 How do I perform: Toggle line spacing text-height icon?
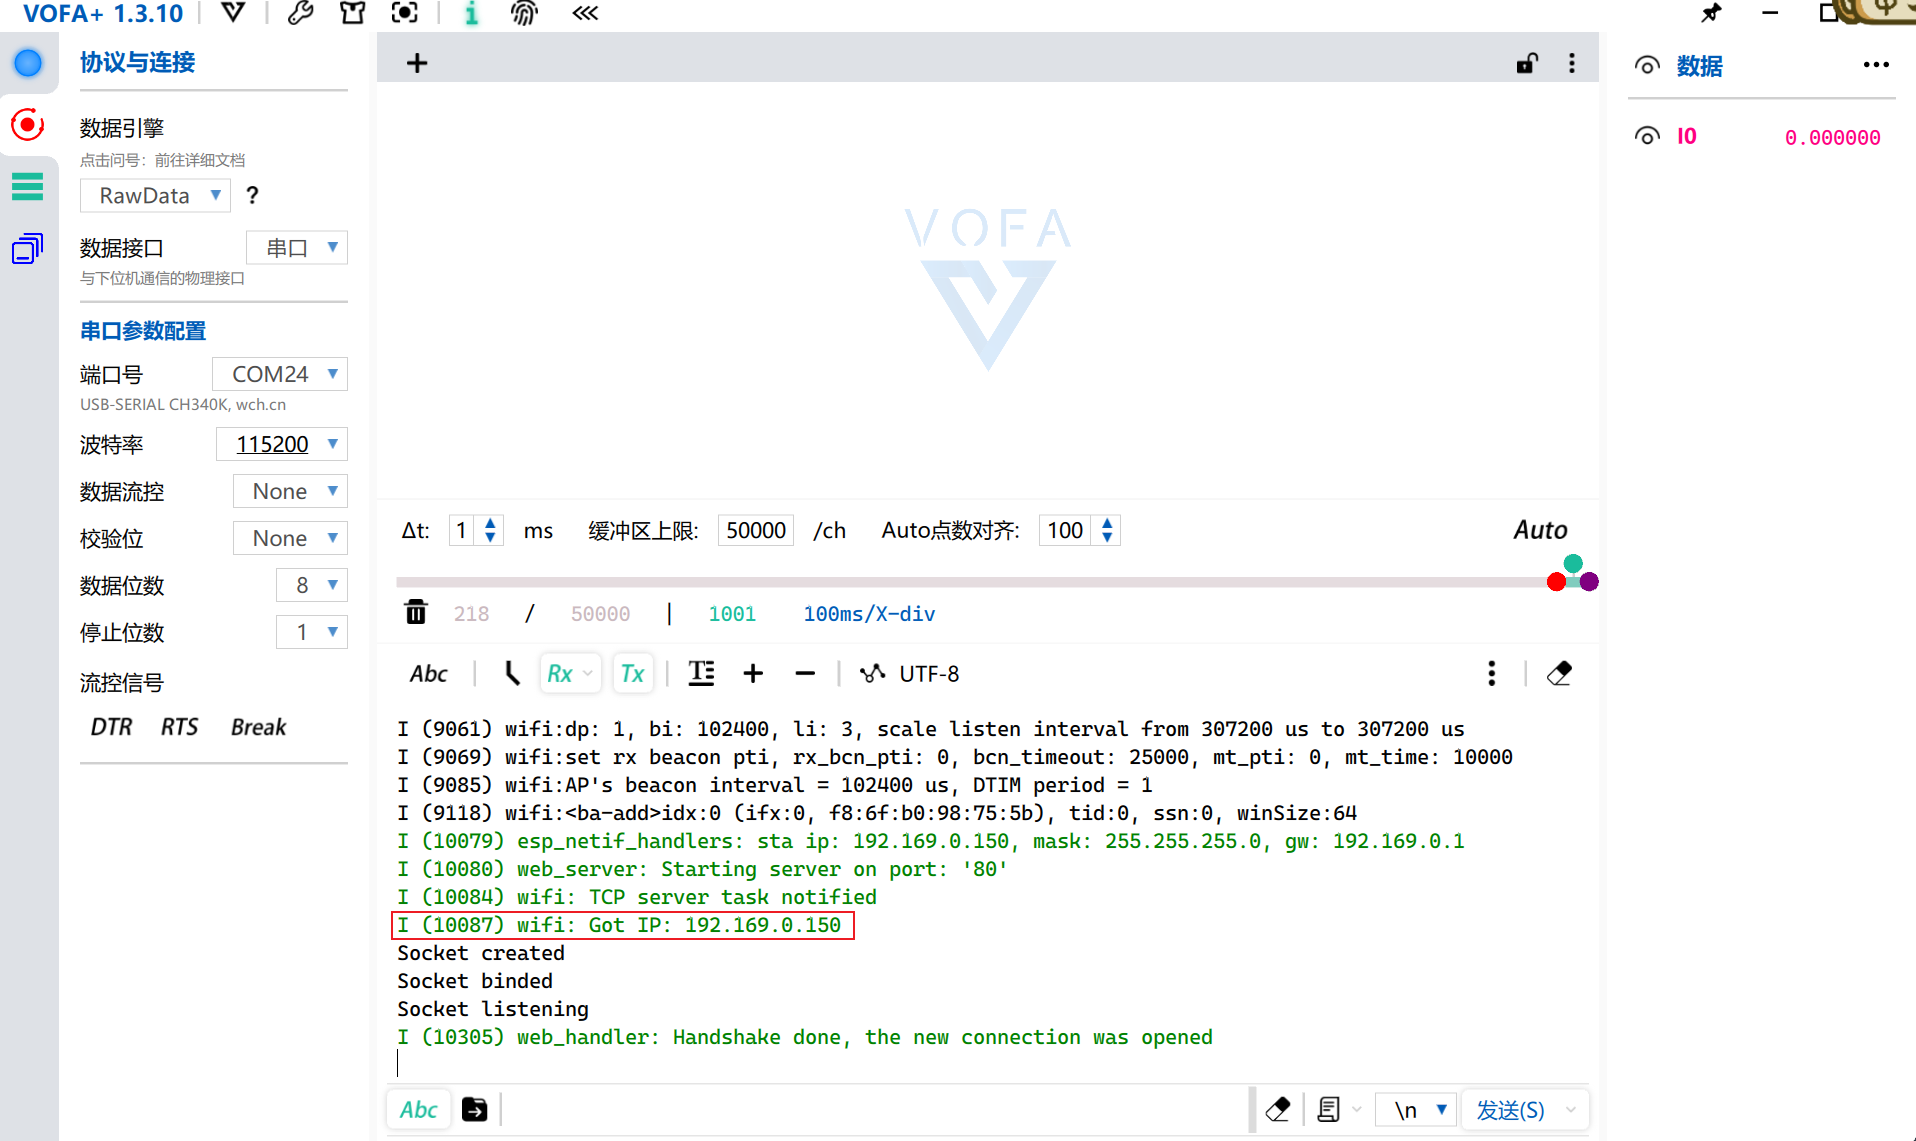[x=702, y=673]
